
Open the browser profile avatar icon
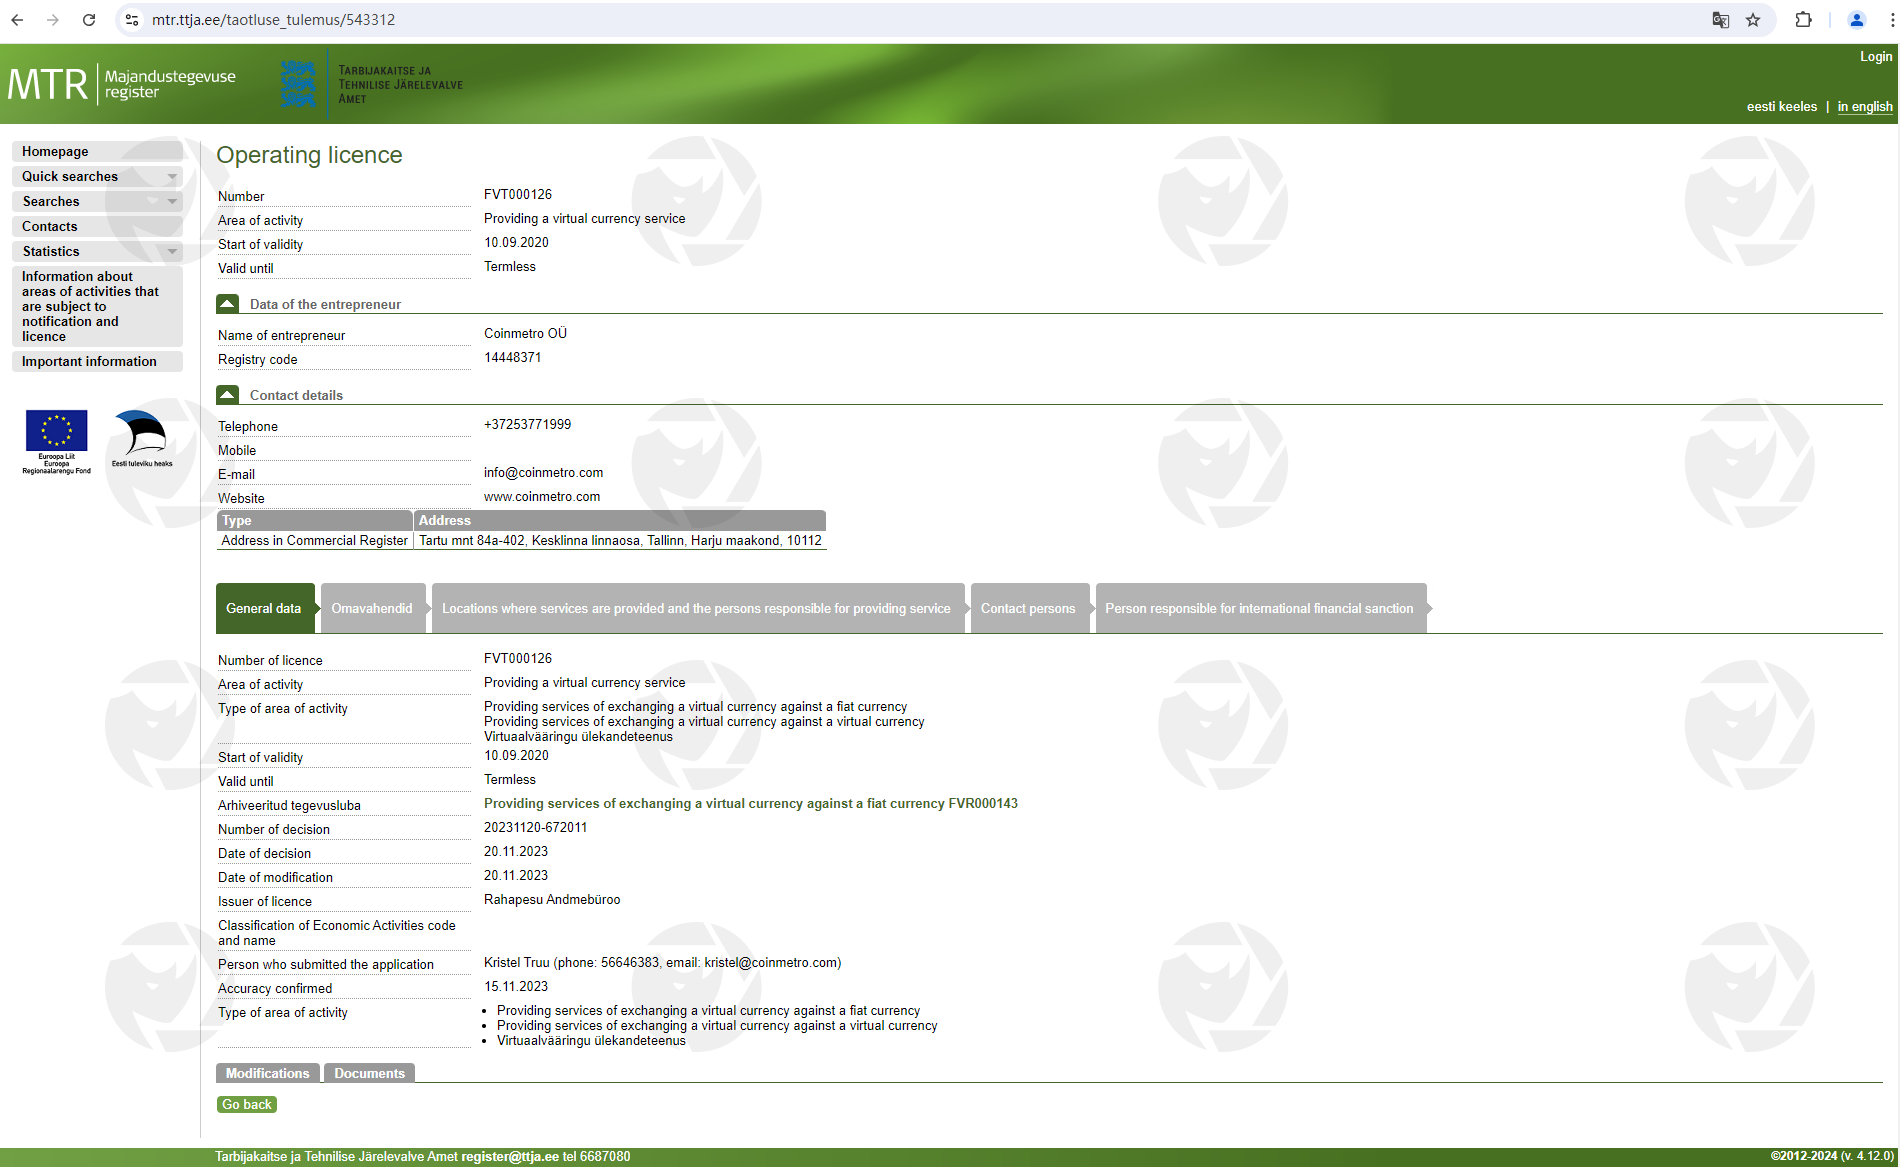click(1856, 20)
